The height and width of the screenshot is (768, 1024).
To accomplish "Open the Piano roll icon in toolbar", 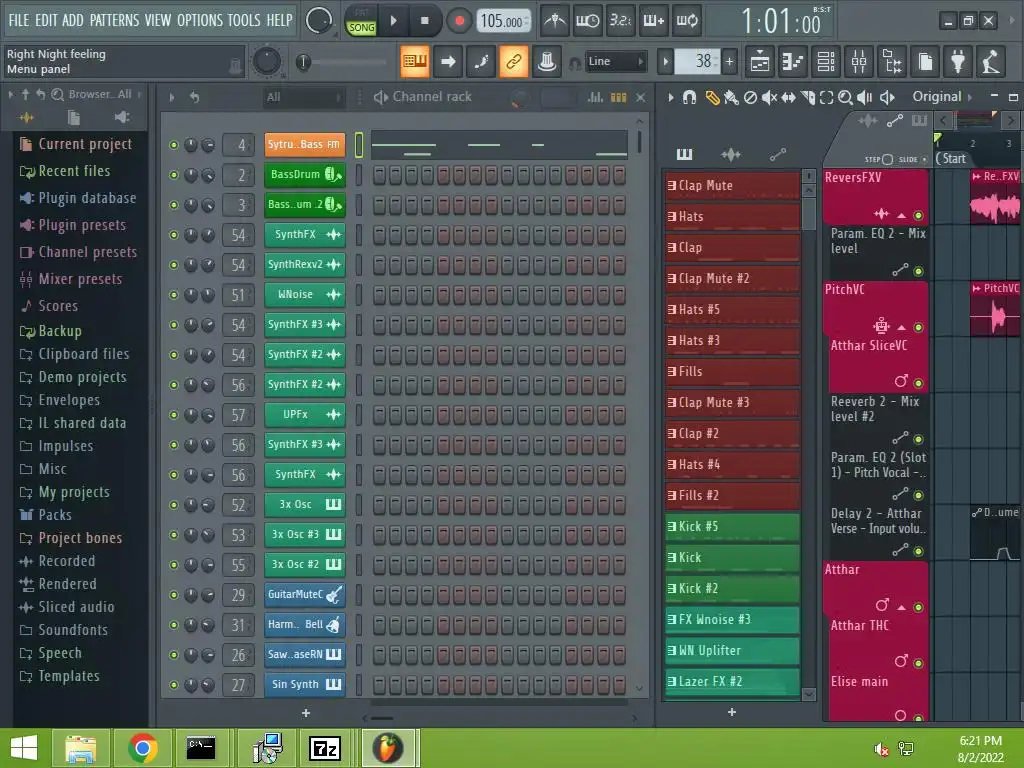I will click(793, 62).
